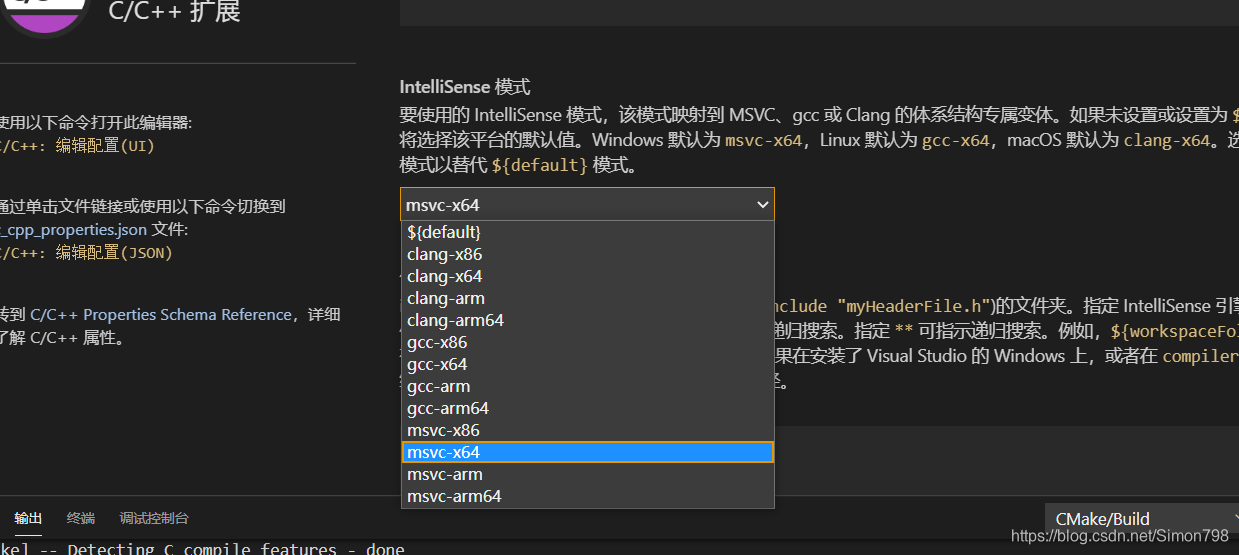Choose msvc-x86 option
This screenshot has width=1239, height=555.
588,430
